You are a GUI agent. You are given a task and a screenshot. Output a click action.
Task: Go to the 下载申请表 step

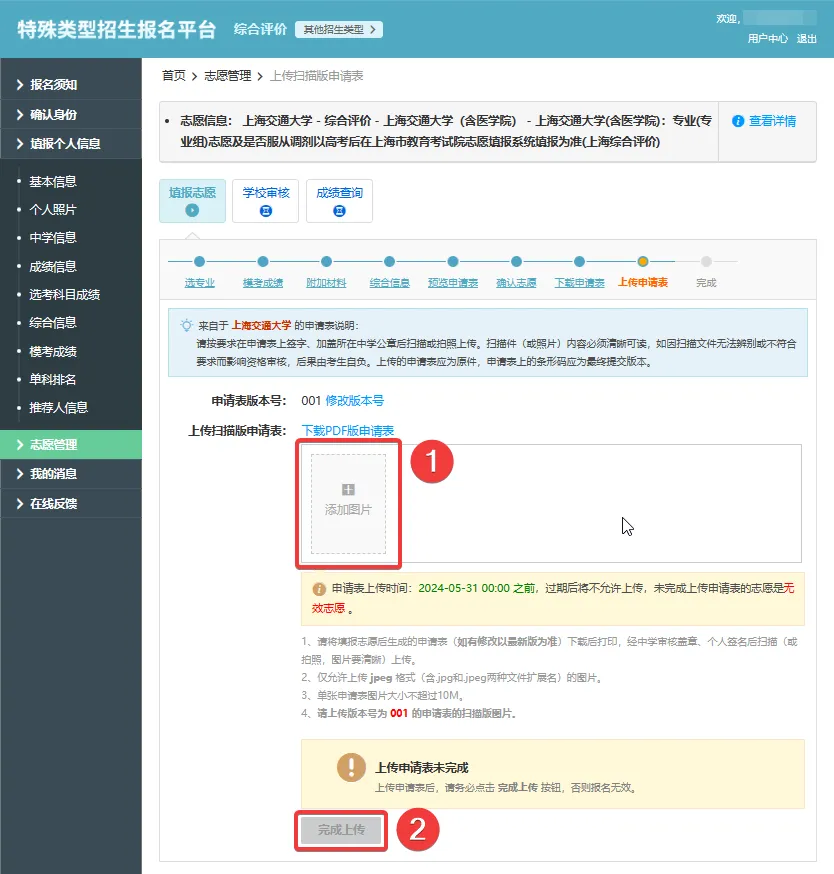pyautogui.click(x=580, y=283)
